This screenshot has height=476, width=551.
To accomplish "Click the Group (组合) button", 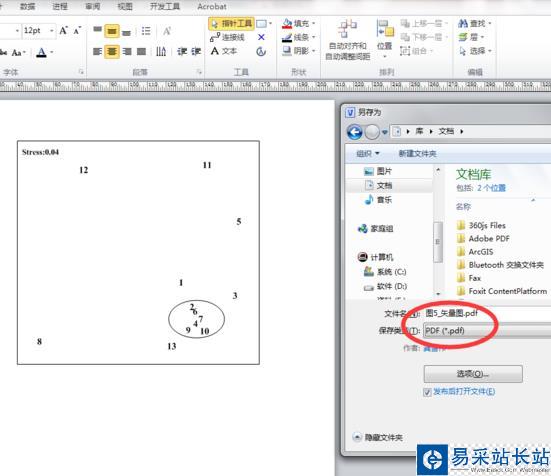I will [416, 51].
